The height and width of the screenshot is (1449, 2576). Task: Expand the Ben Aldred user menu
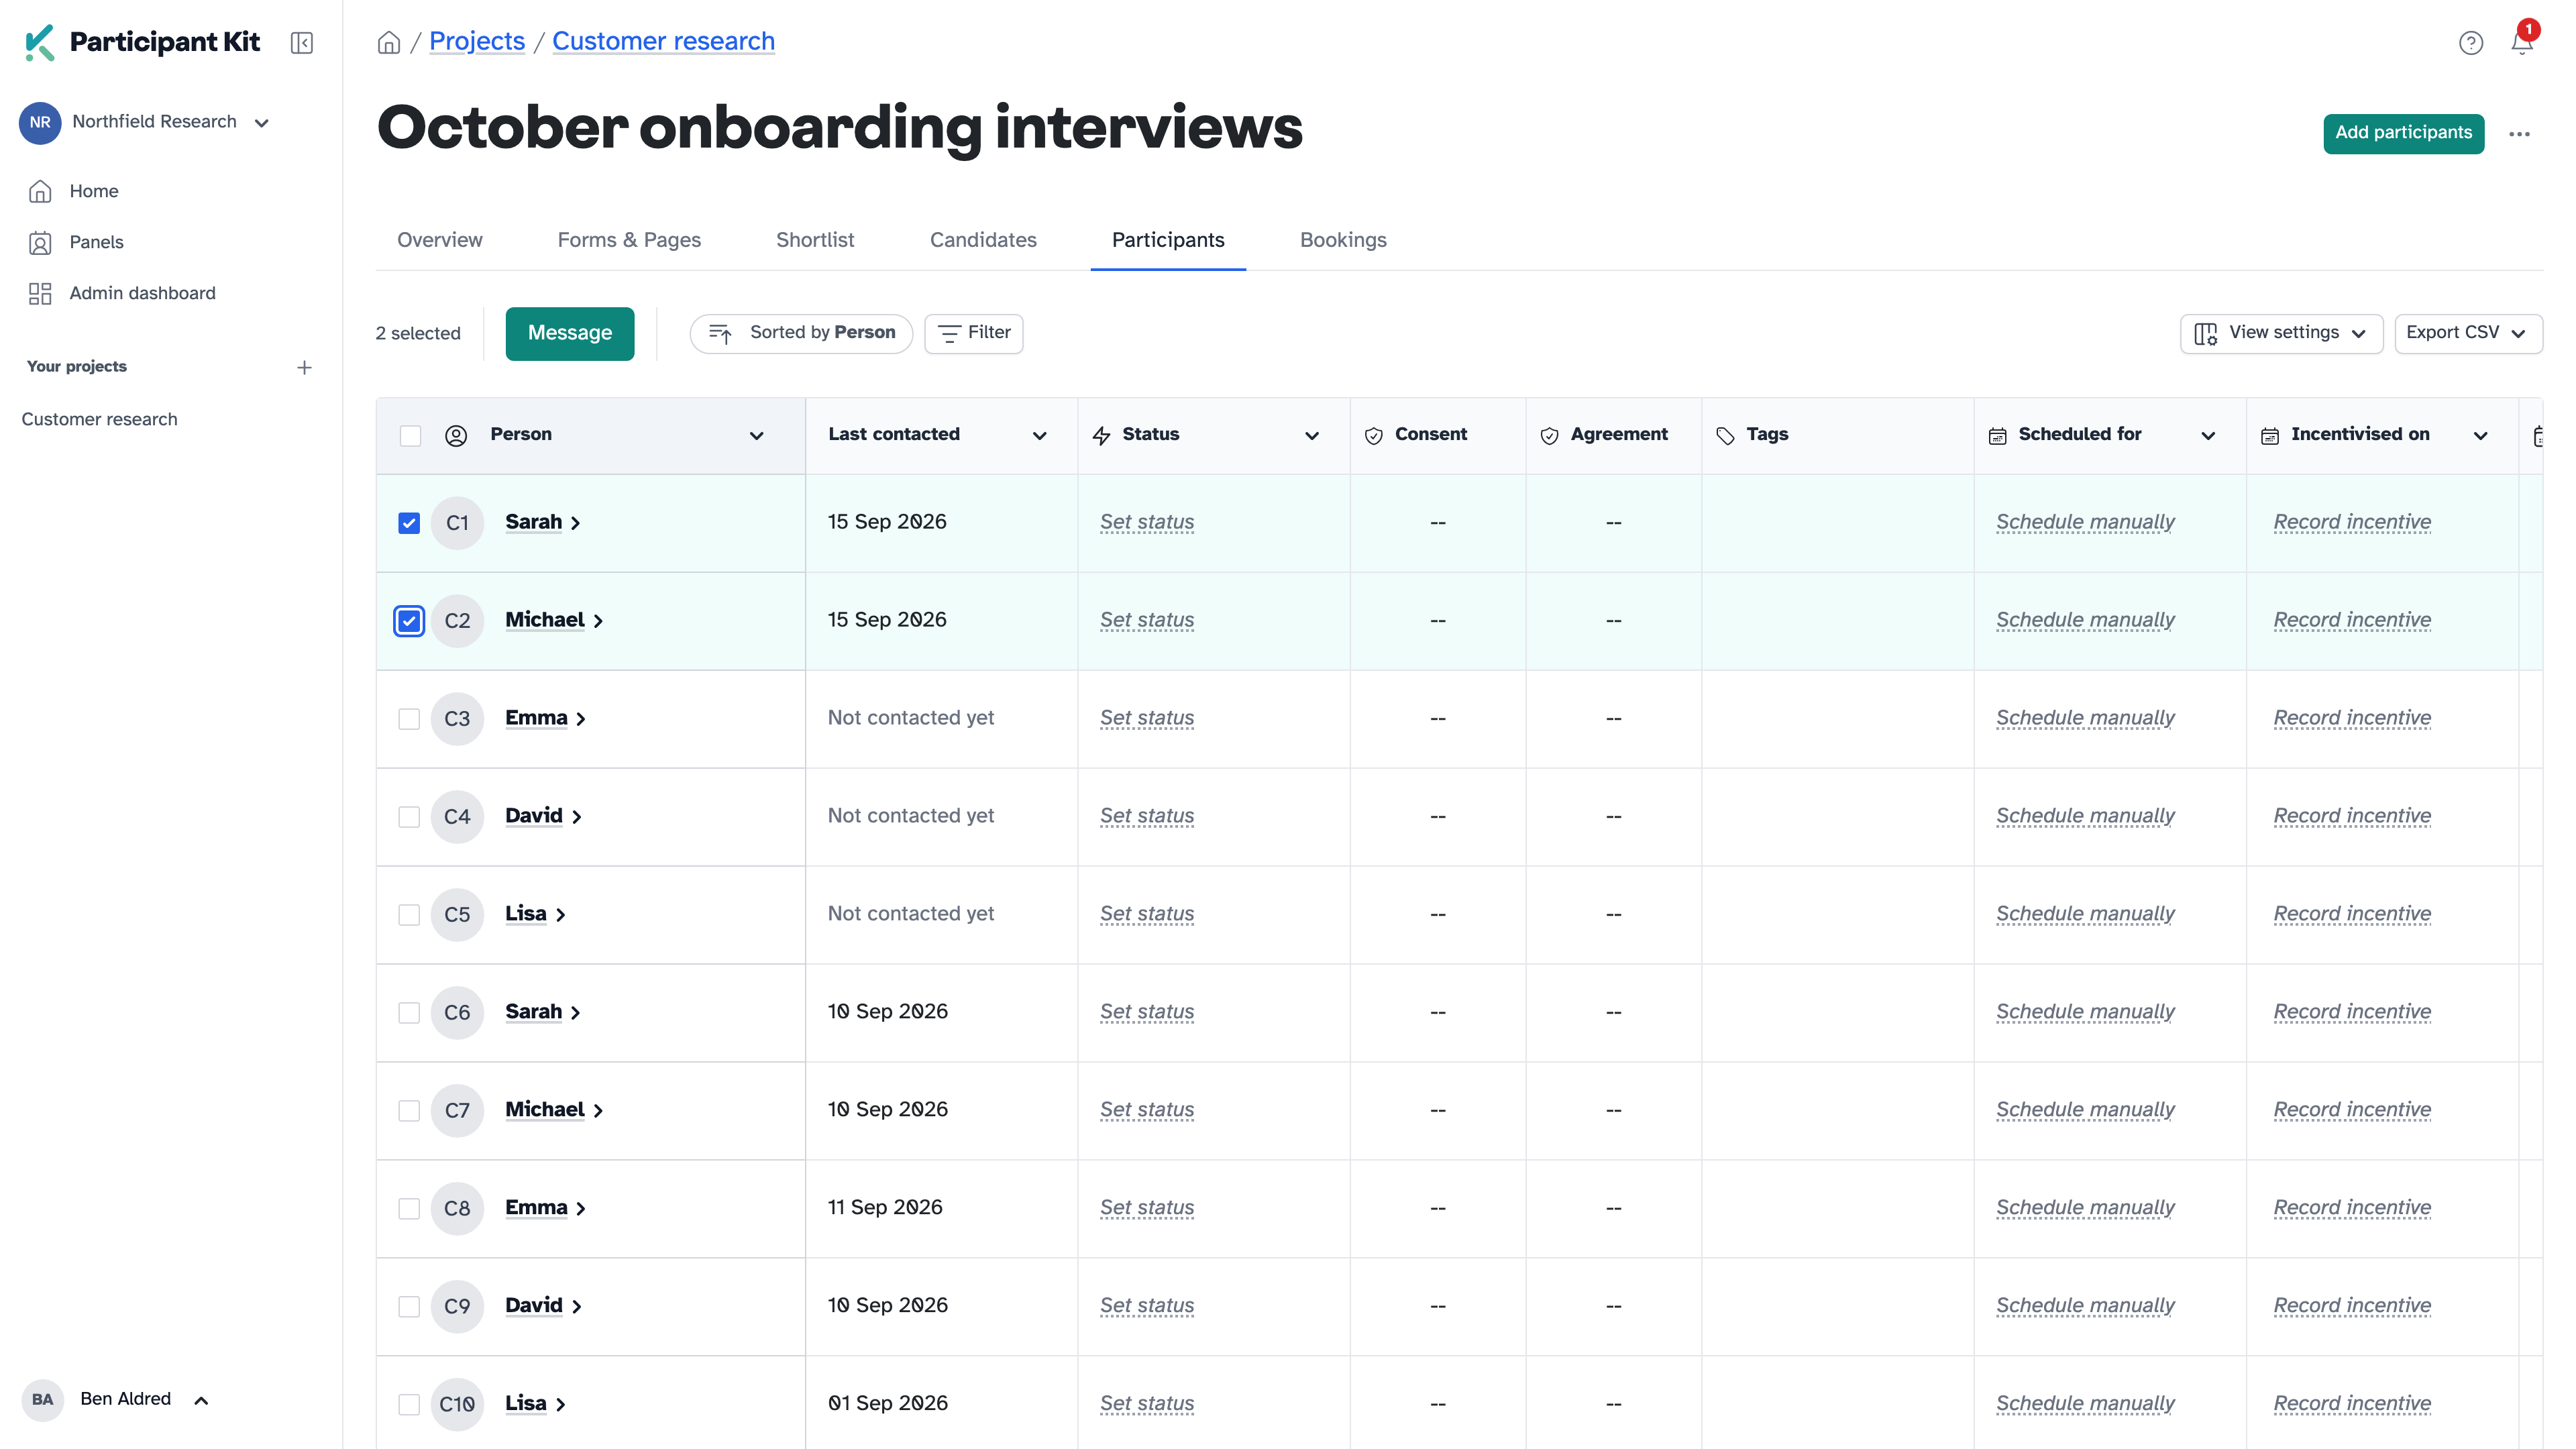(201, 1400)
